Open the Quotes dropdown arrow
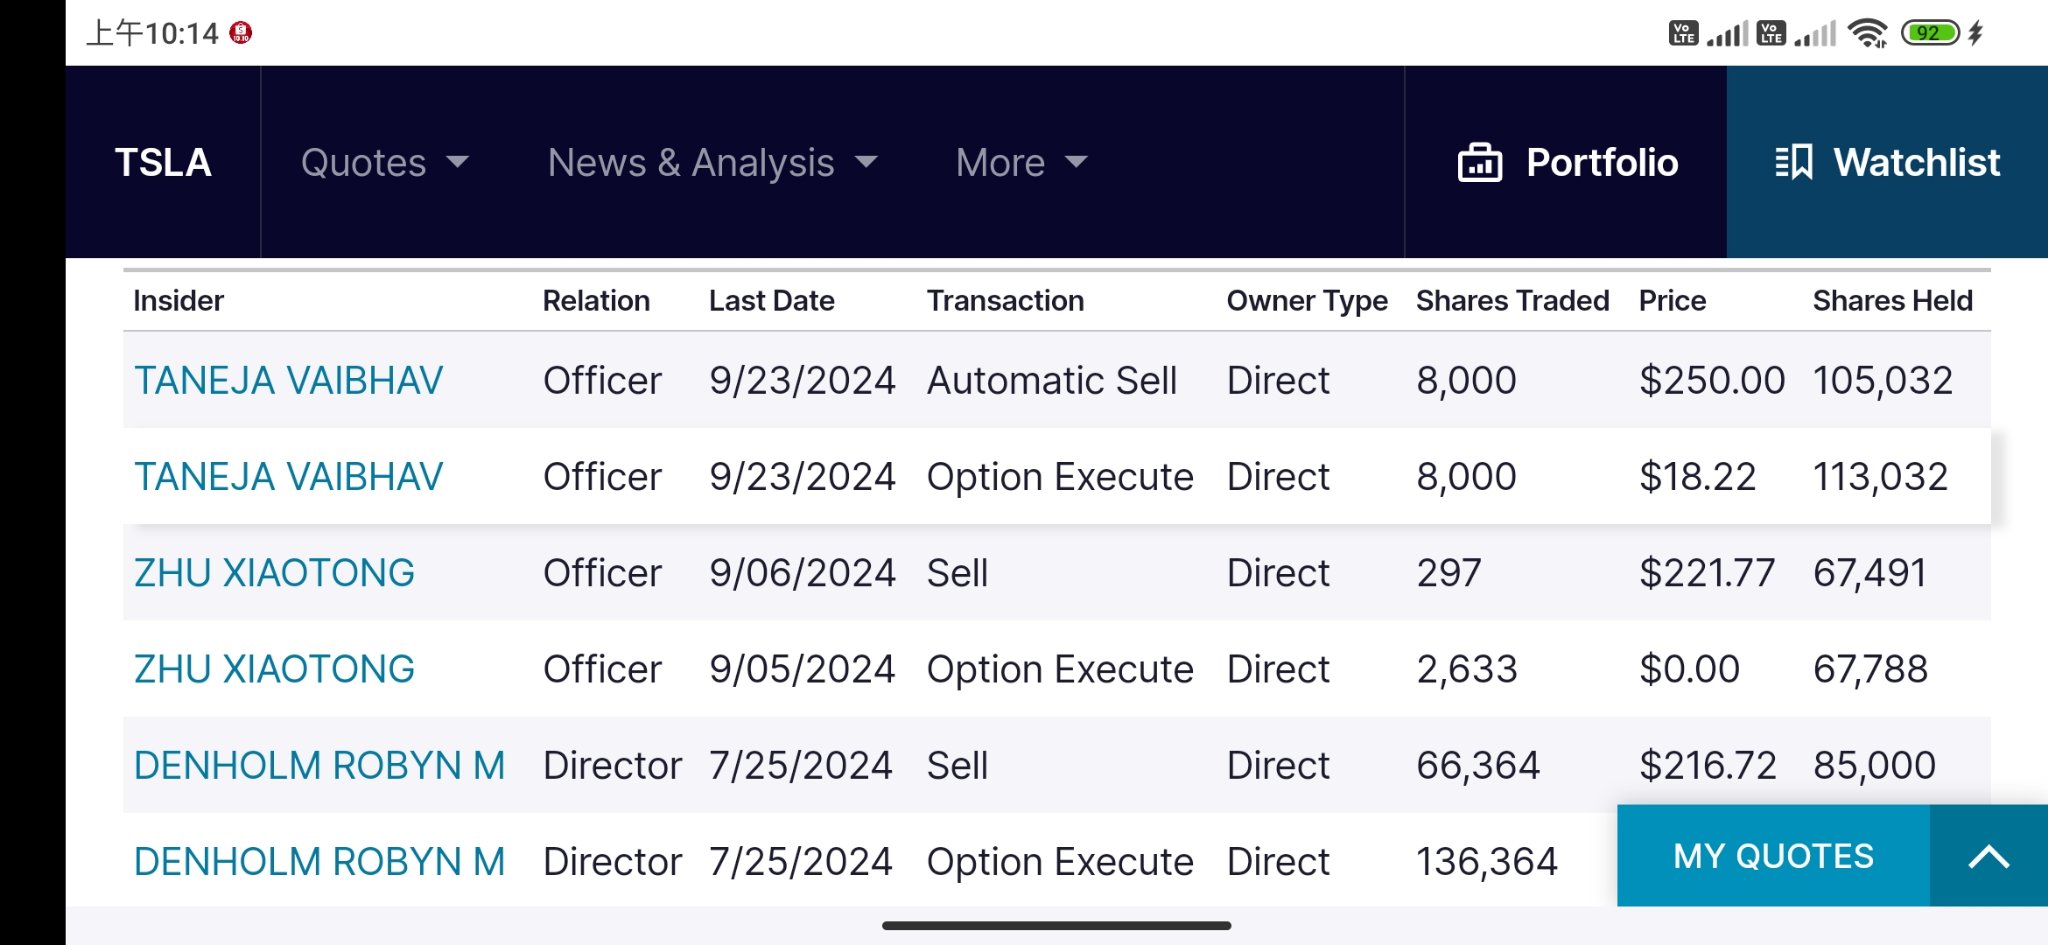 click(x=457, y=162)
